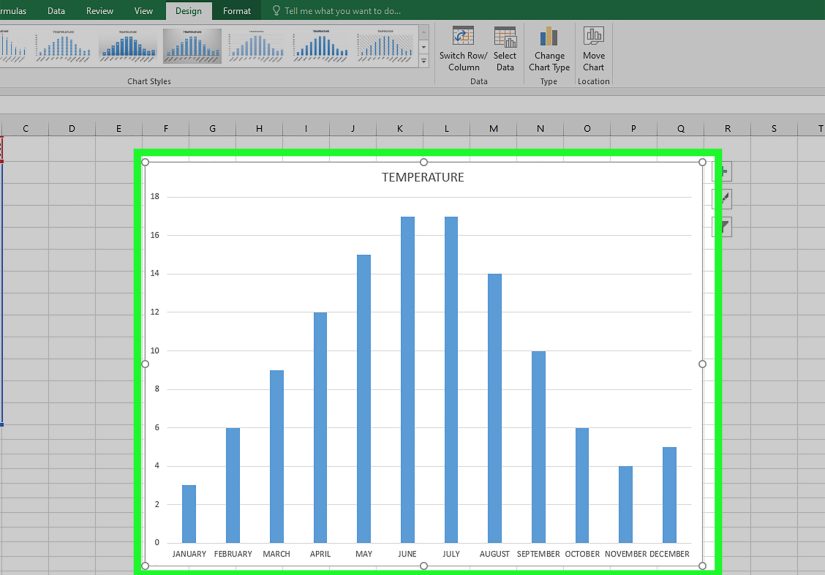Click the DECEMBER bar in chart
This screenshot has height=575, width=825.
[x=669, y=495]
